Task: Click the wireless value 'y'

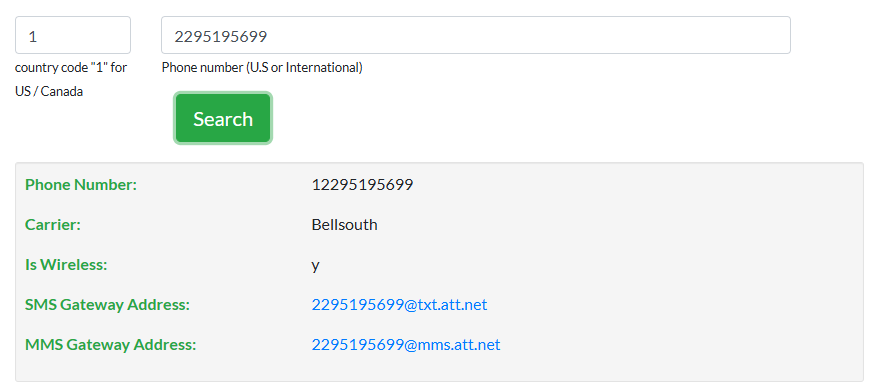Action: [x=316, y=266]
